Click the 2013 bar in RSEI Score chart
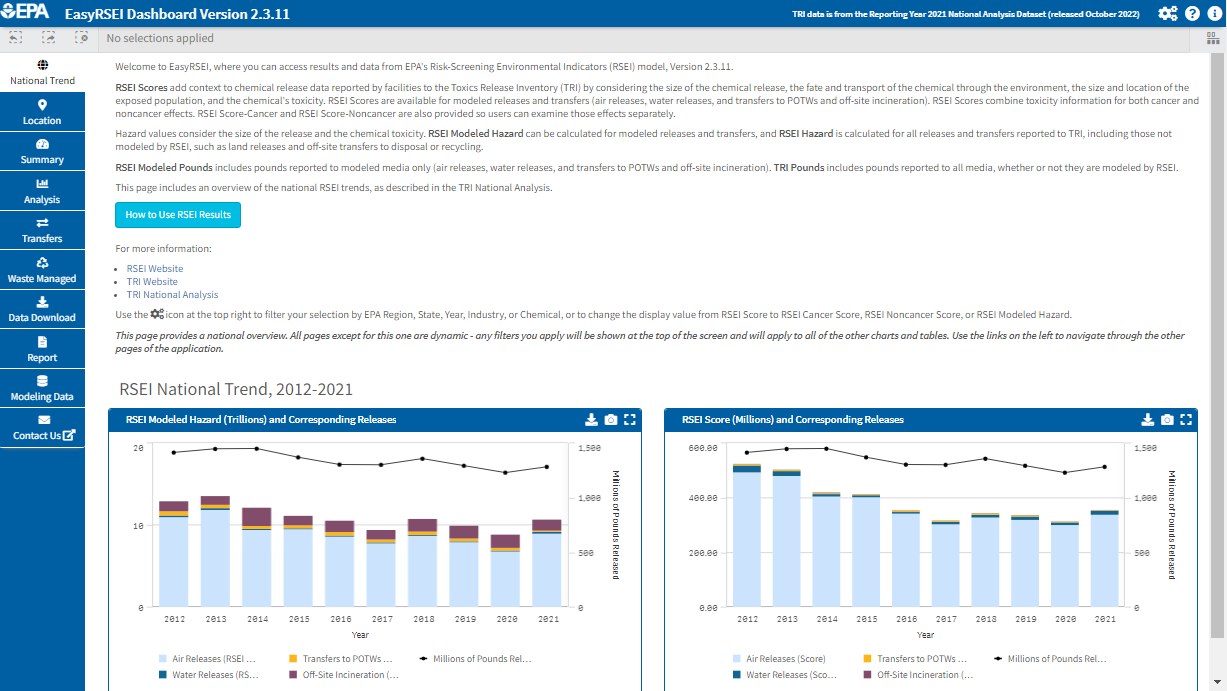The width and height of the screenshot is (1227, 691). [x=786, y=540]
